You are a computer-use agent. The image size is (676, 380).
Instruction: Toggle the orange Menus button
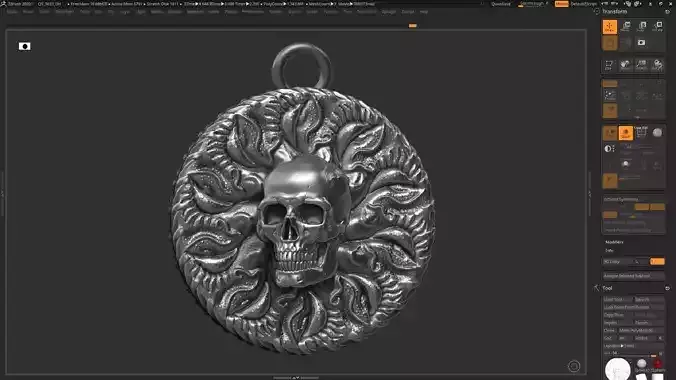[x=561, y=4]
